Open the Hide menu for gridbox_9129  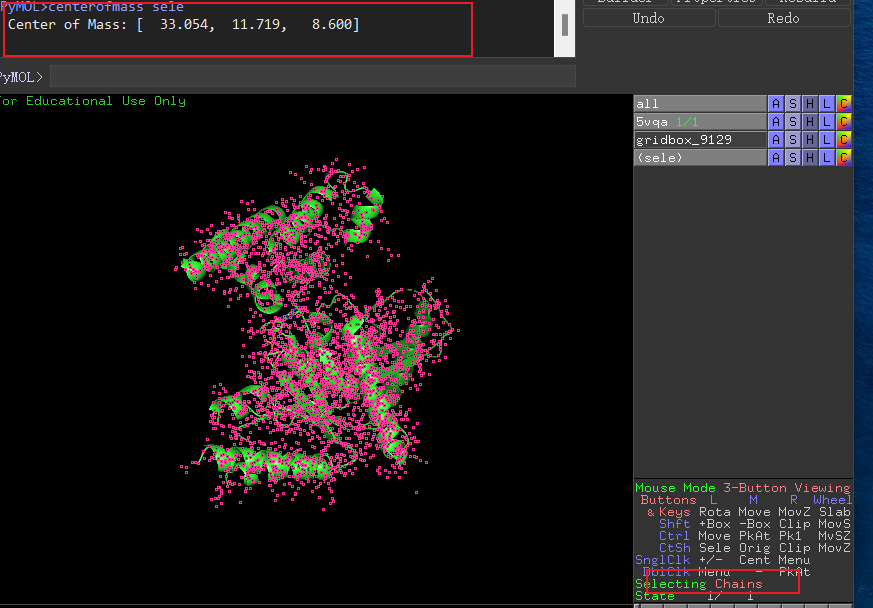pyautogui.click(x=810, y=140)
